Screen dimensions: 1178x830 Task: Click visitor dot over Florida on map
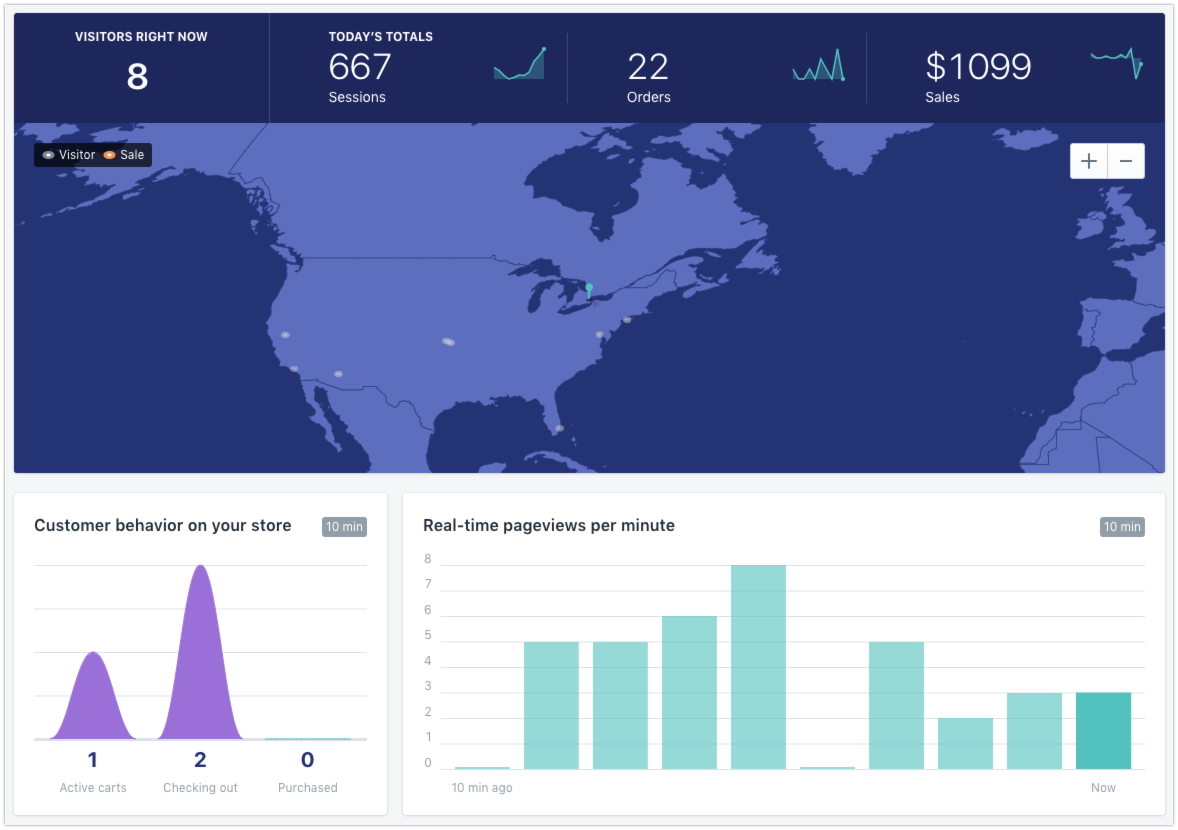coord(559,428)
